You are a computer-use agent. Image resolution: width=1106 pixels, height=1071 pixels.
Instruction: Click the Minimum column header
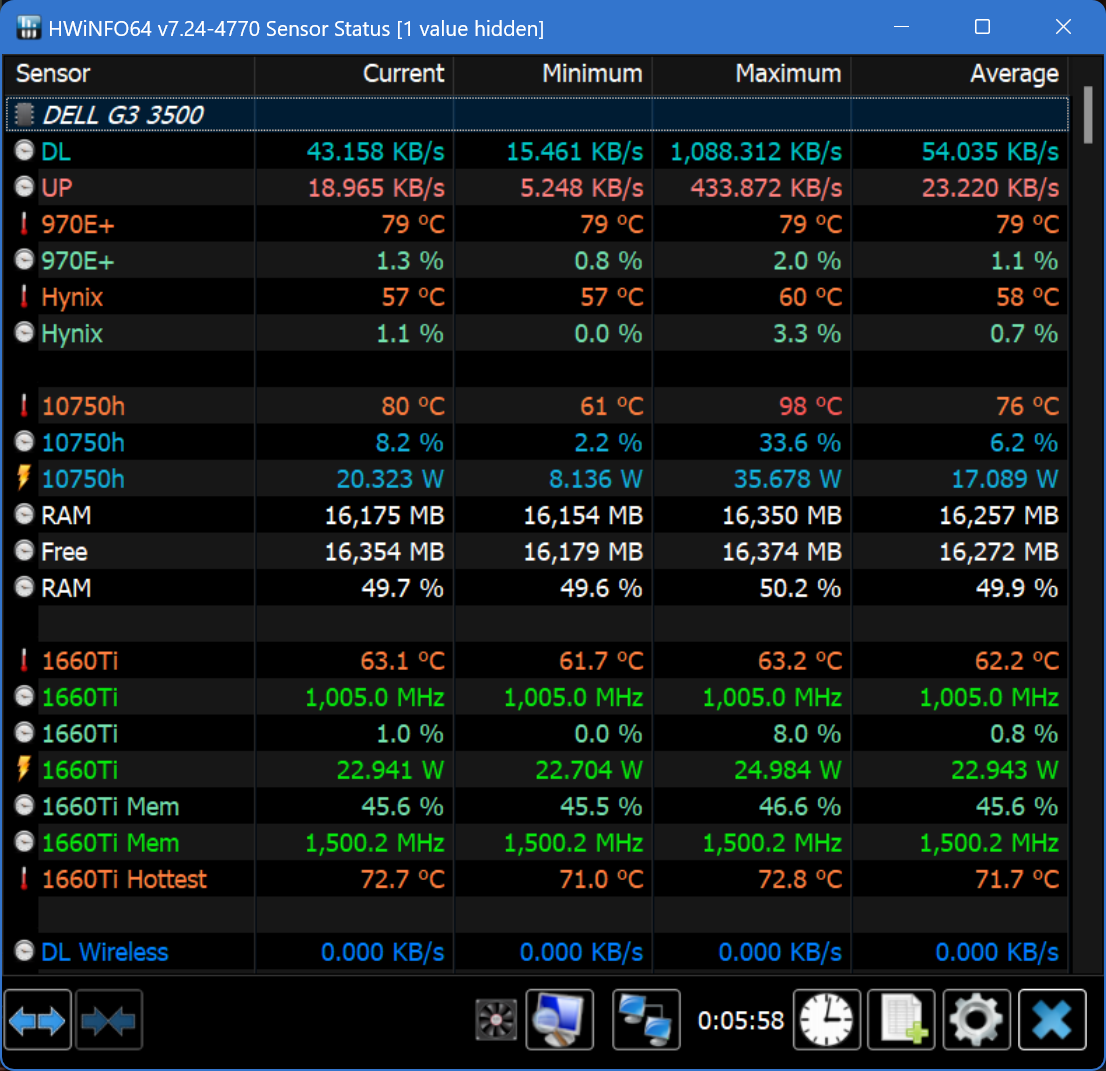coord(553,73)
